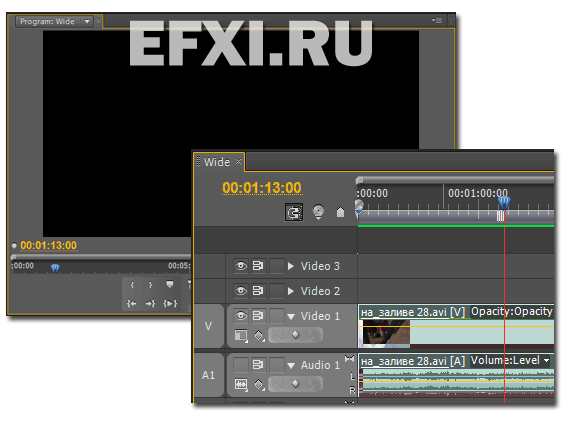Toggle A1 source patch for Audio 1

(x=209, y=375)
